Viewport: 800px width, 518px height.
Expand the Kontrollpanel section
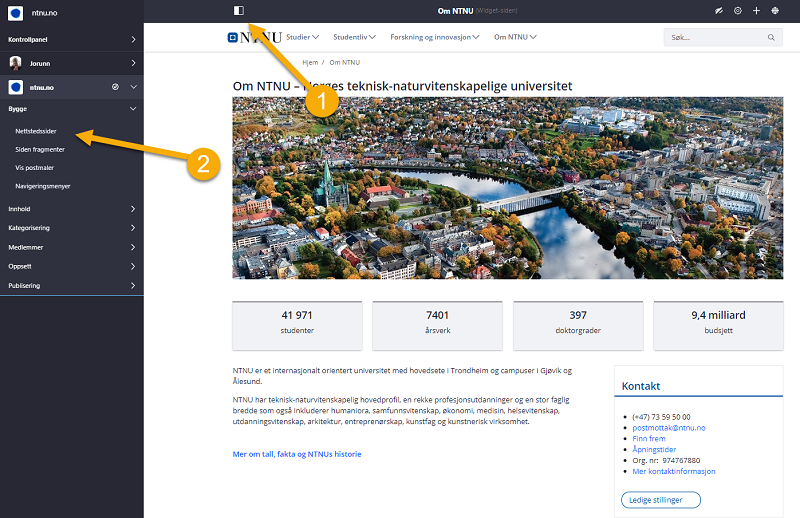[71, 39]
